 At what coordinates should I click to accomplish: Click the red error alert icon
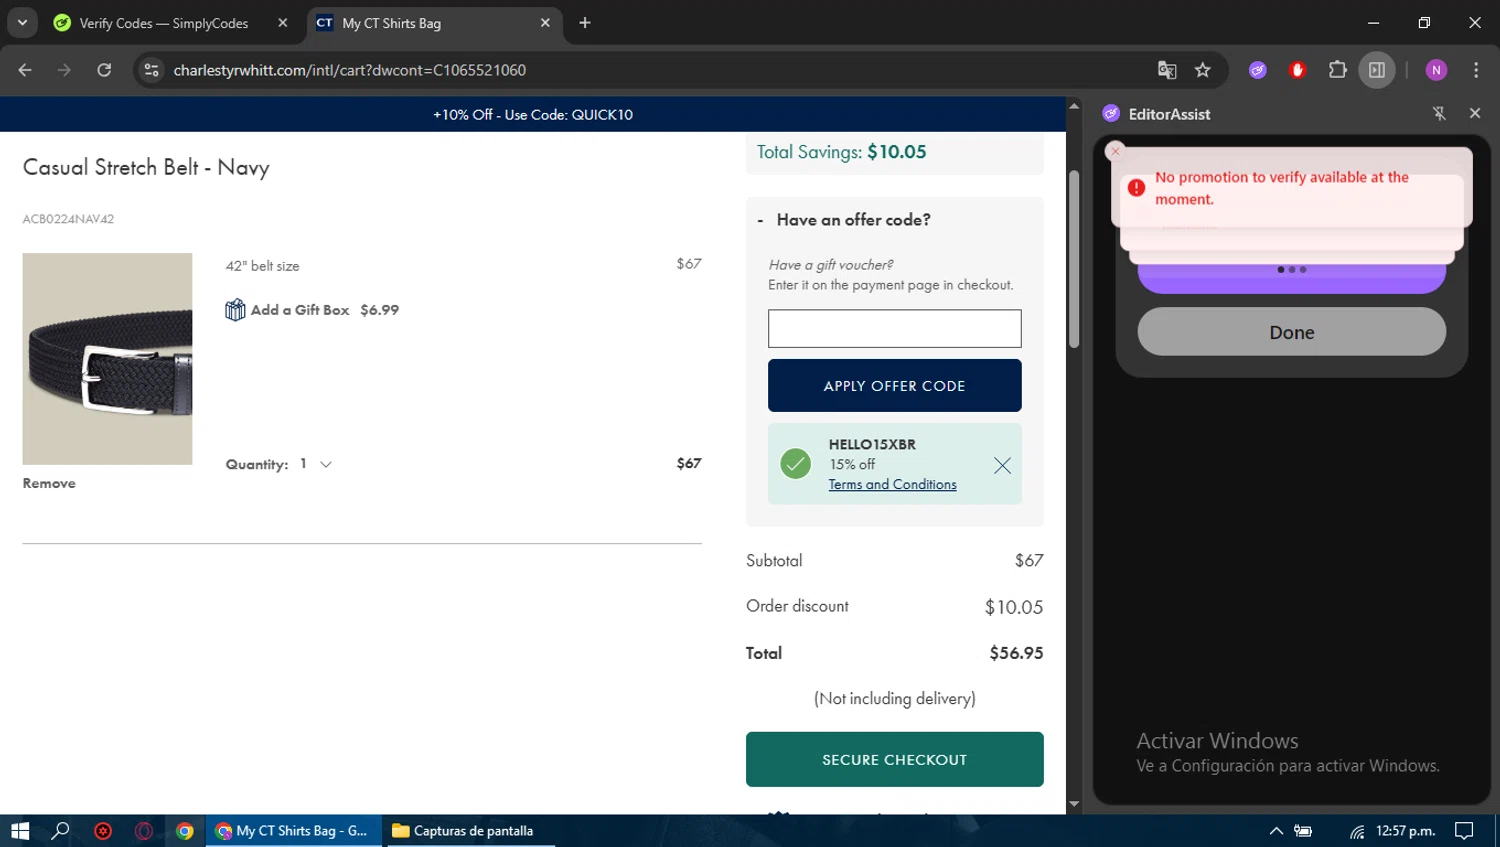click(x=1136, y=188)
